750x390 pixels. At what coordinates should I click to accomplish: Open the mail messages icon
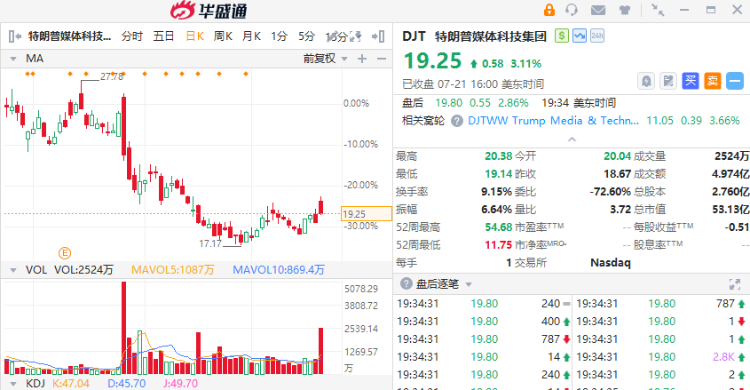tap(598, 10)
